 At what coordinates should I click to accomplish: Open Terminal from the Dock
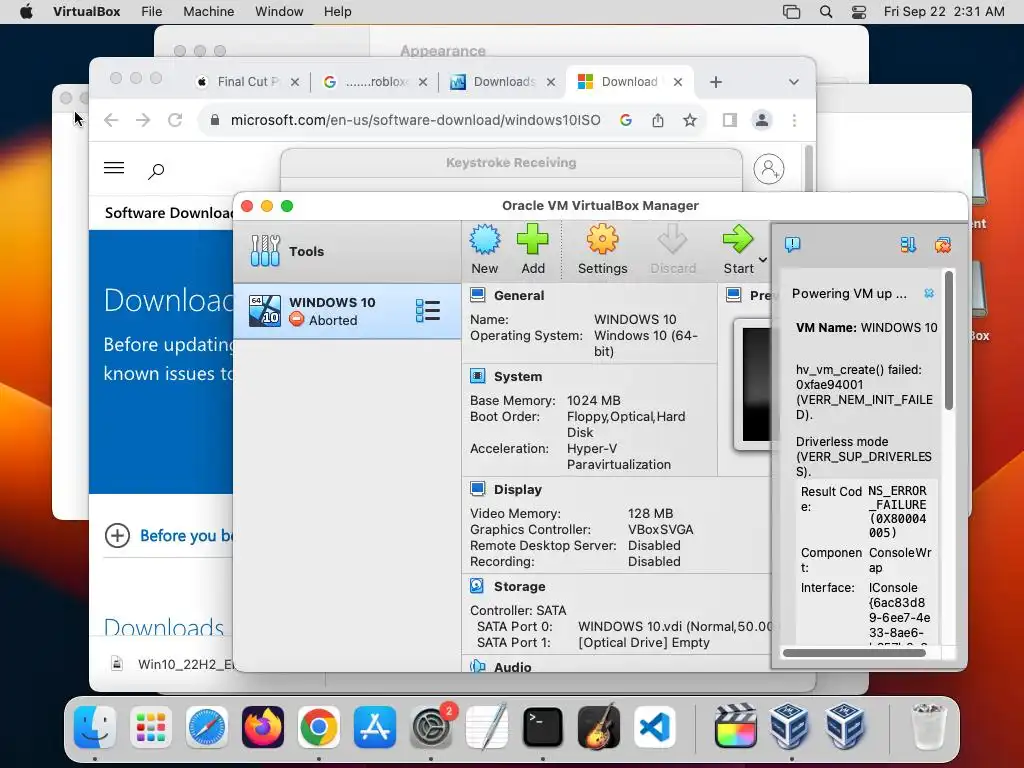pos(543,726)
